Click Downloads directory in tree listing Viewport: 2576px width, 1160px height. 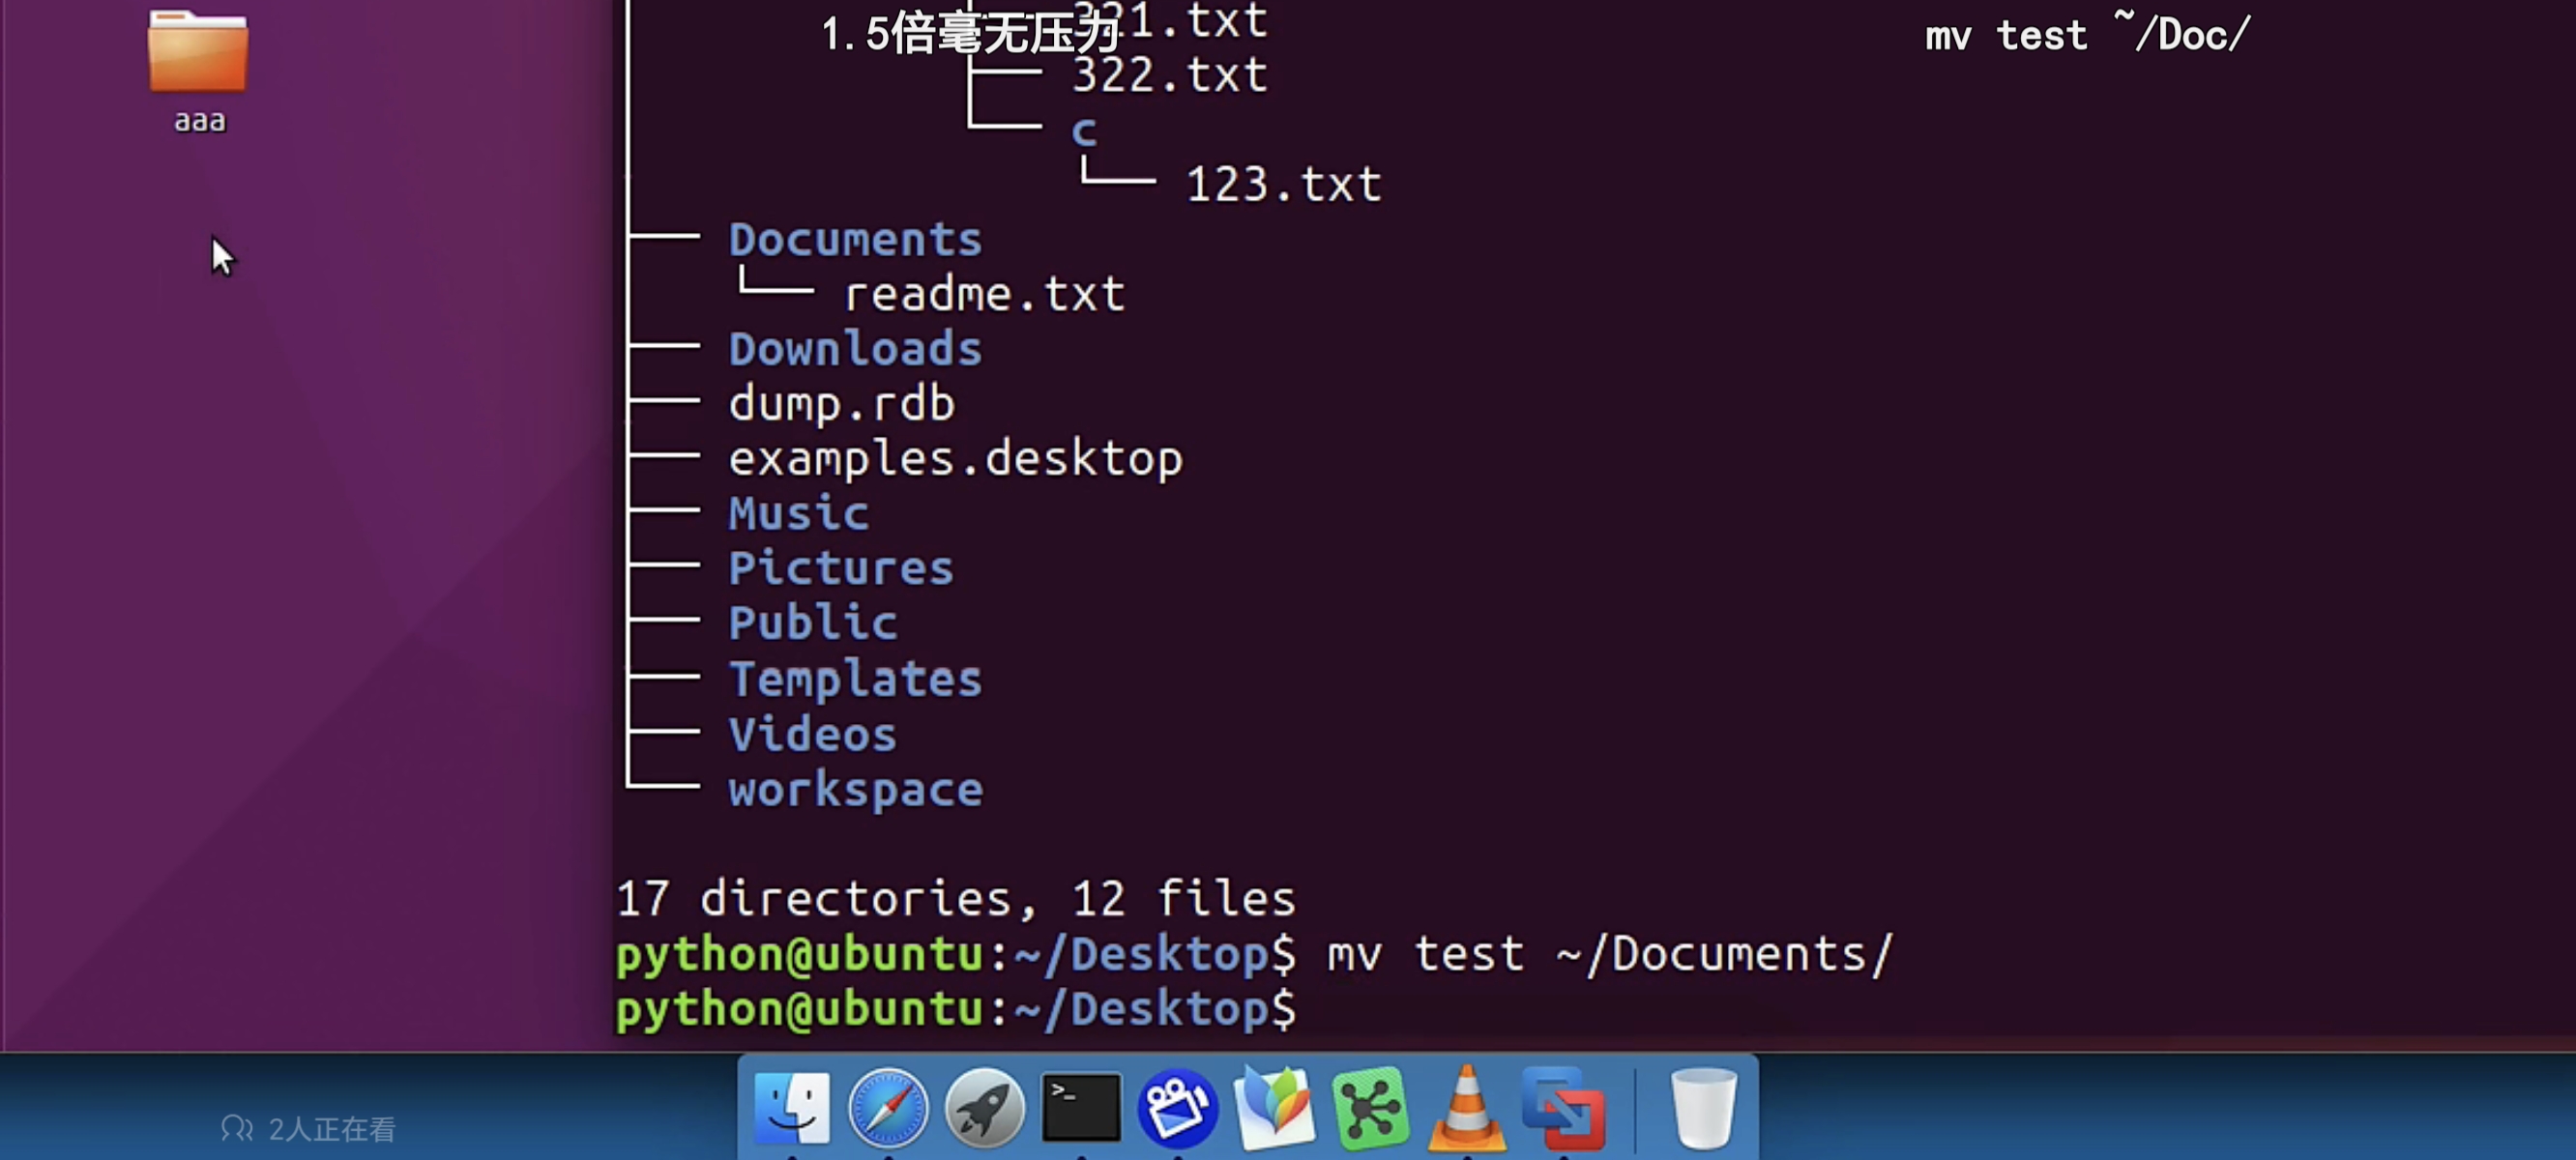[855, 349]
